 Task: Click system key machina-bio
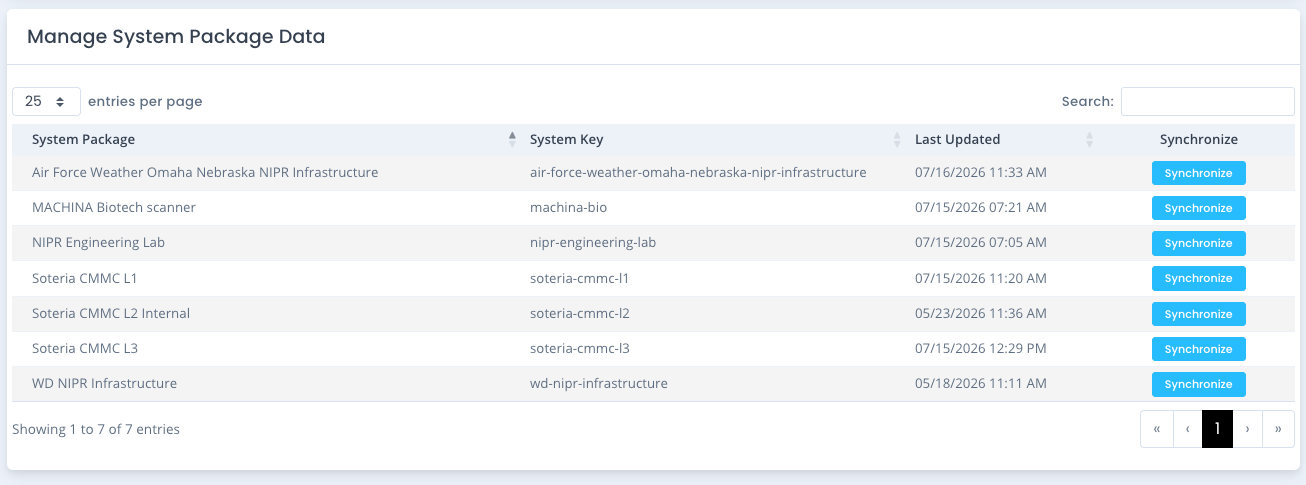click(x=568, y=207)
